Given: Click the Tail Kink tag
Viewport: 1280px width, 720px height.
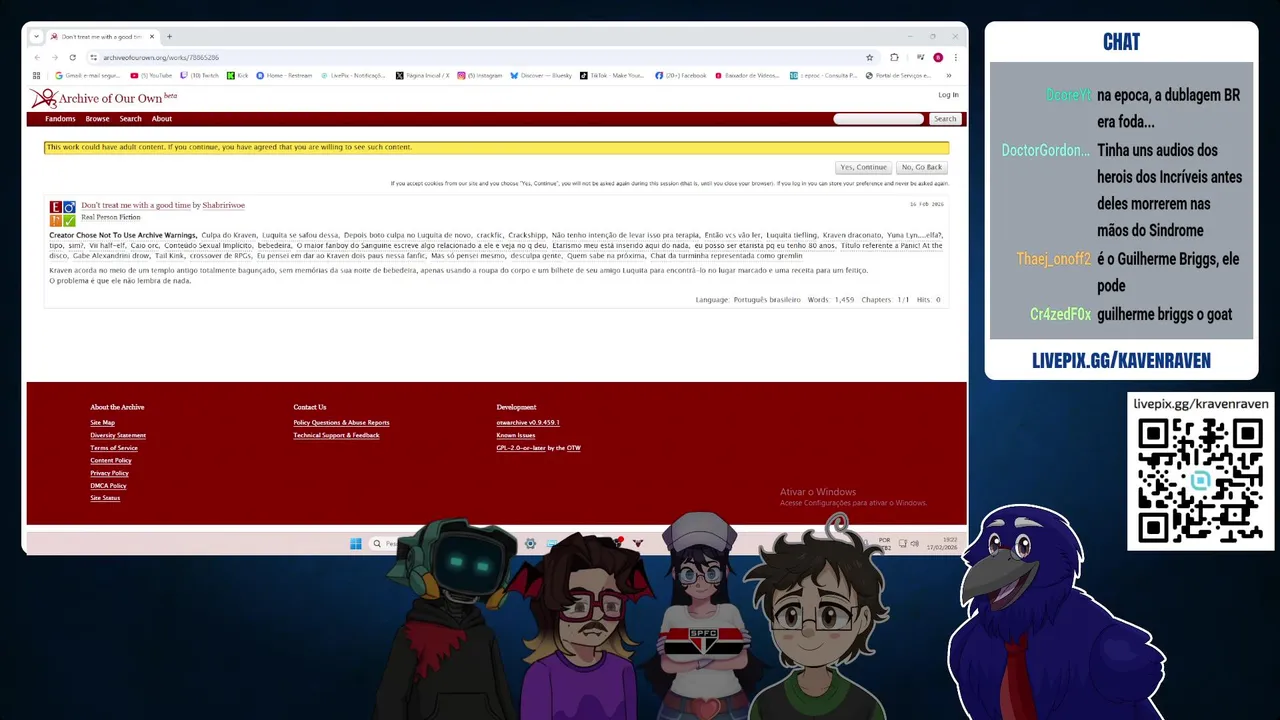Looking at the screenshot, I should click(169, 256).
